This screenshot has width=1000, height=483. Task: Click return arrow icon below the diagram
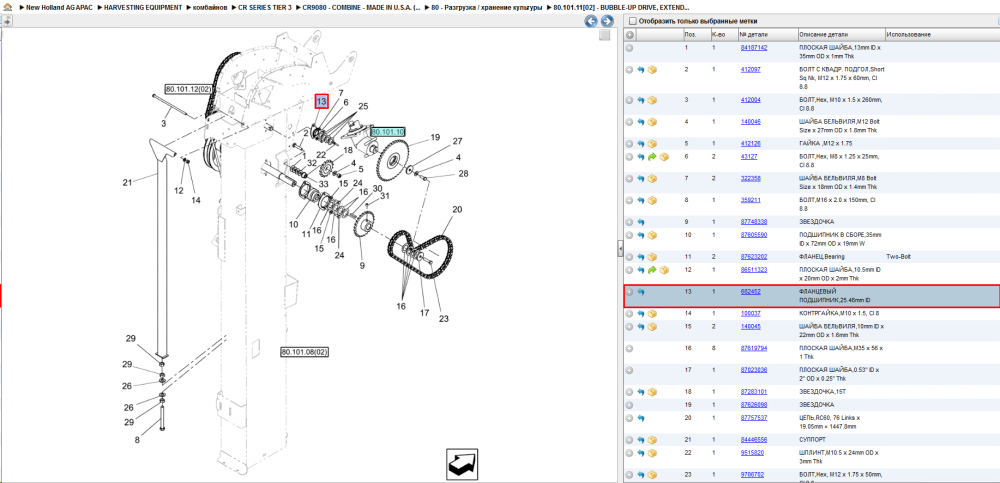(462, 463)
